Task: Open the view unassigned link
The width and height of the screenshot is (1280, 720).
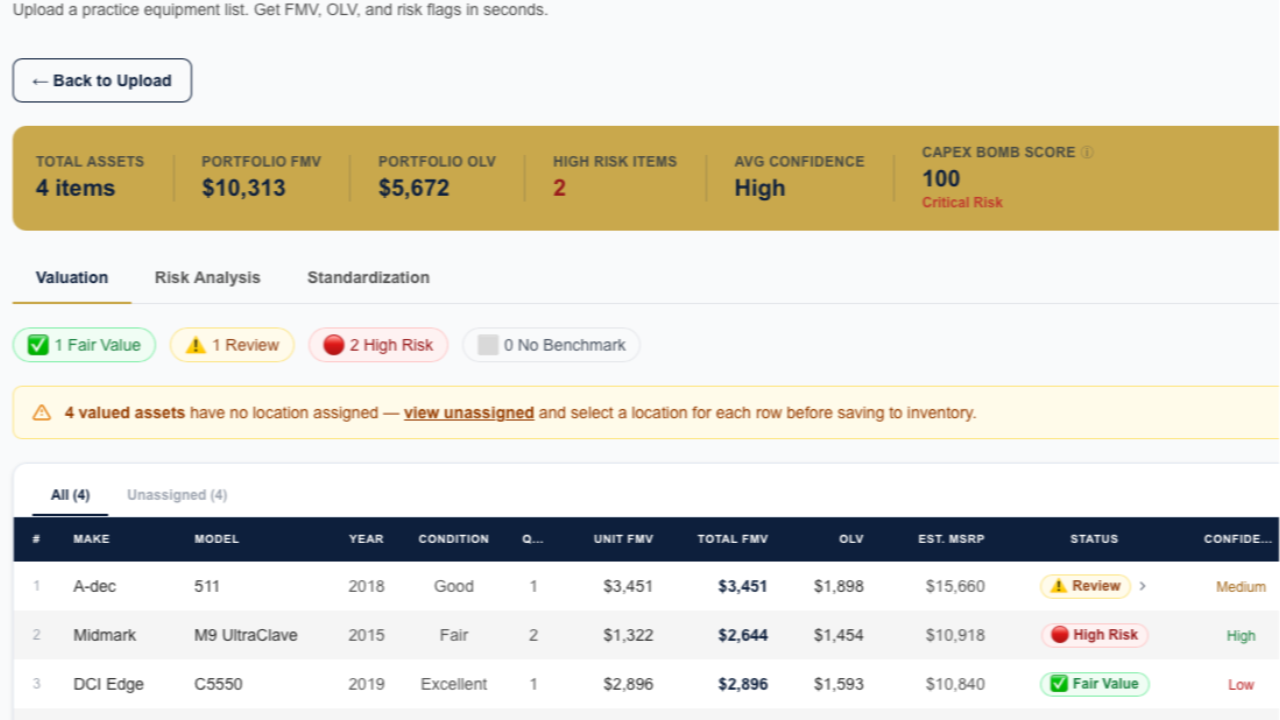Action: 469,412
